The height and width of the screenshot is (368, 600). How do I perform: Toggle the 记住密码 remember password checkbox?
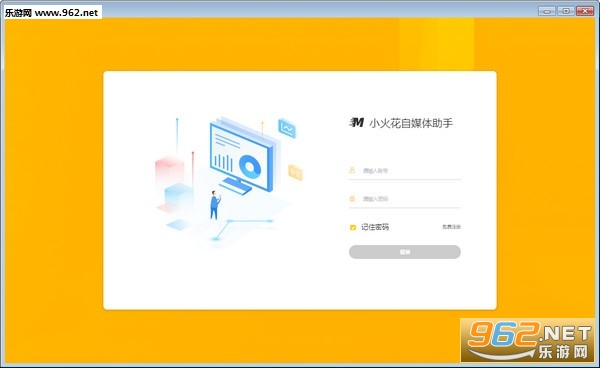(x=353, y=228)
